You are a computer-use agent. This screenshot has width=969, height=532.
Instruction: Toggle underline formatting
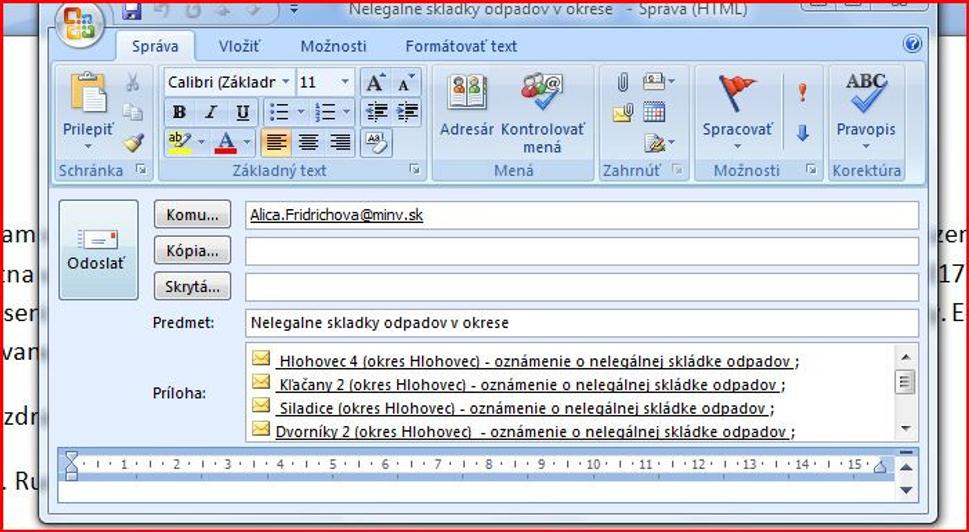point(243,112)
